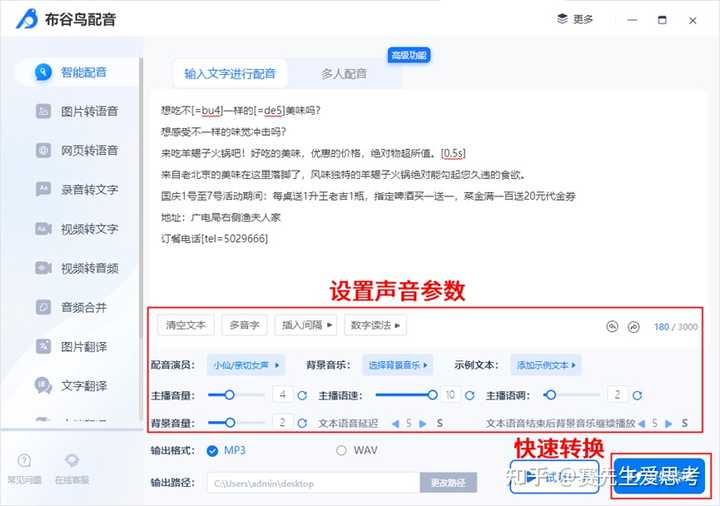This screenshot has height=506, width=720.
Task: Click the 高级功能 badge
Action: (x=409, y=56)
